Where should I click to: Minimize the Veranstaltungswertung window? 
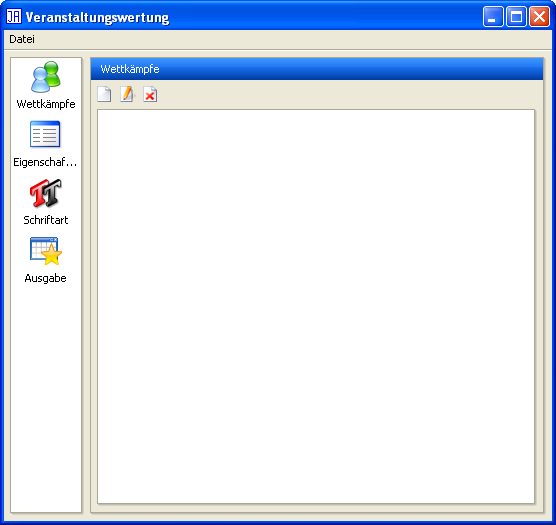pyautogui.click(x=493, y=17)
